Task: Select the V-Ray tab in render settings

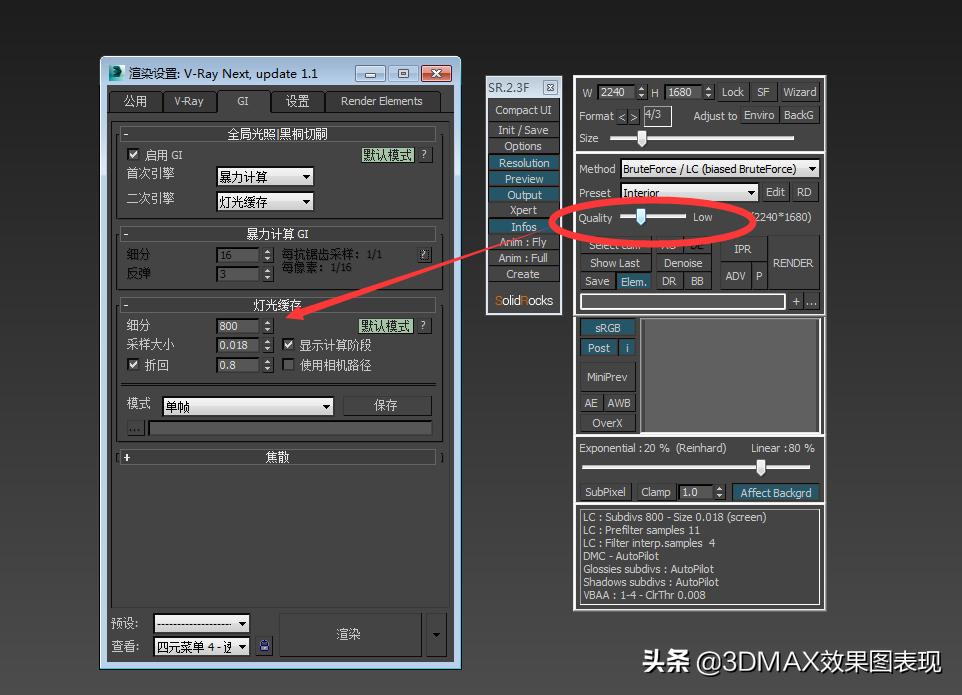Action: click(190, 101)
